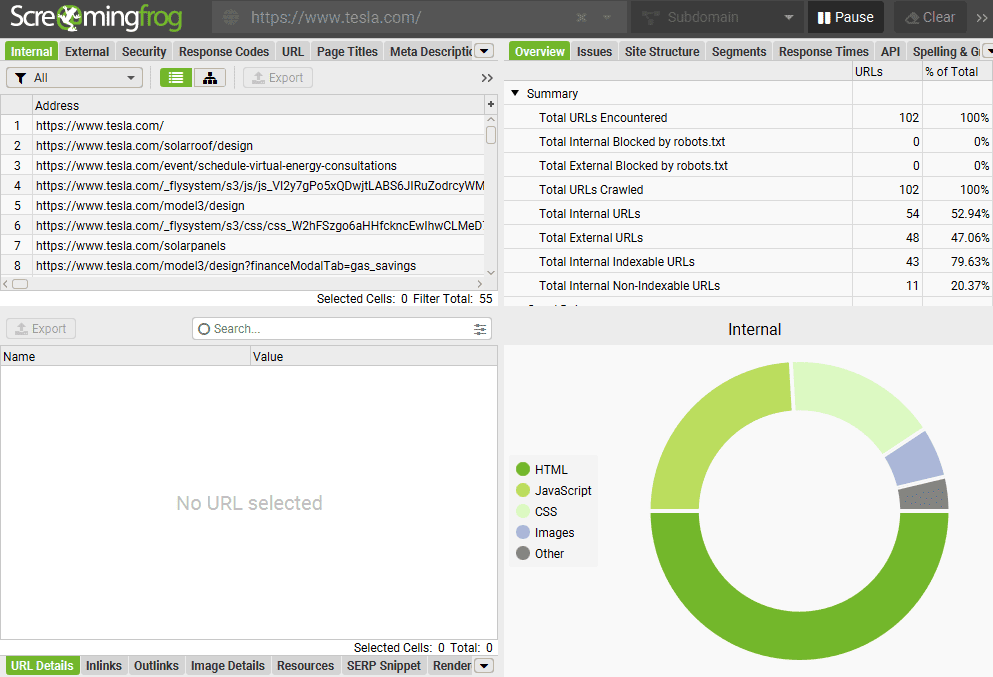993x677 pixels.
Task: Open the Image Details bottom tab
Action: coord(228,666)
